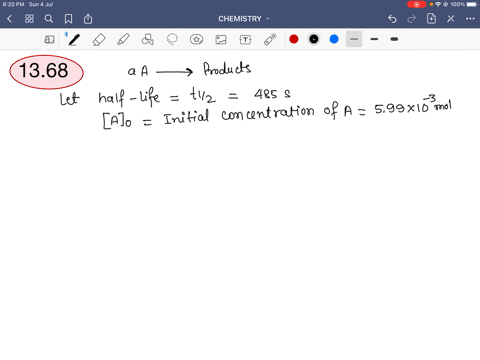480x360 pixels.
Task: Tap the handwritten word Products
Action: point(227,69)
